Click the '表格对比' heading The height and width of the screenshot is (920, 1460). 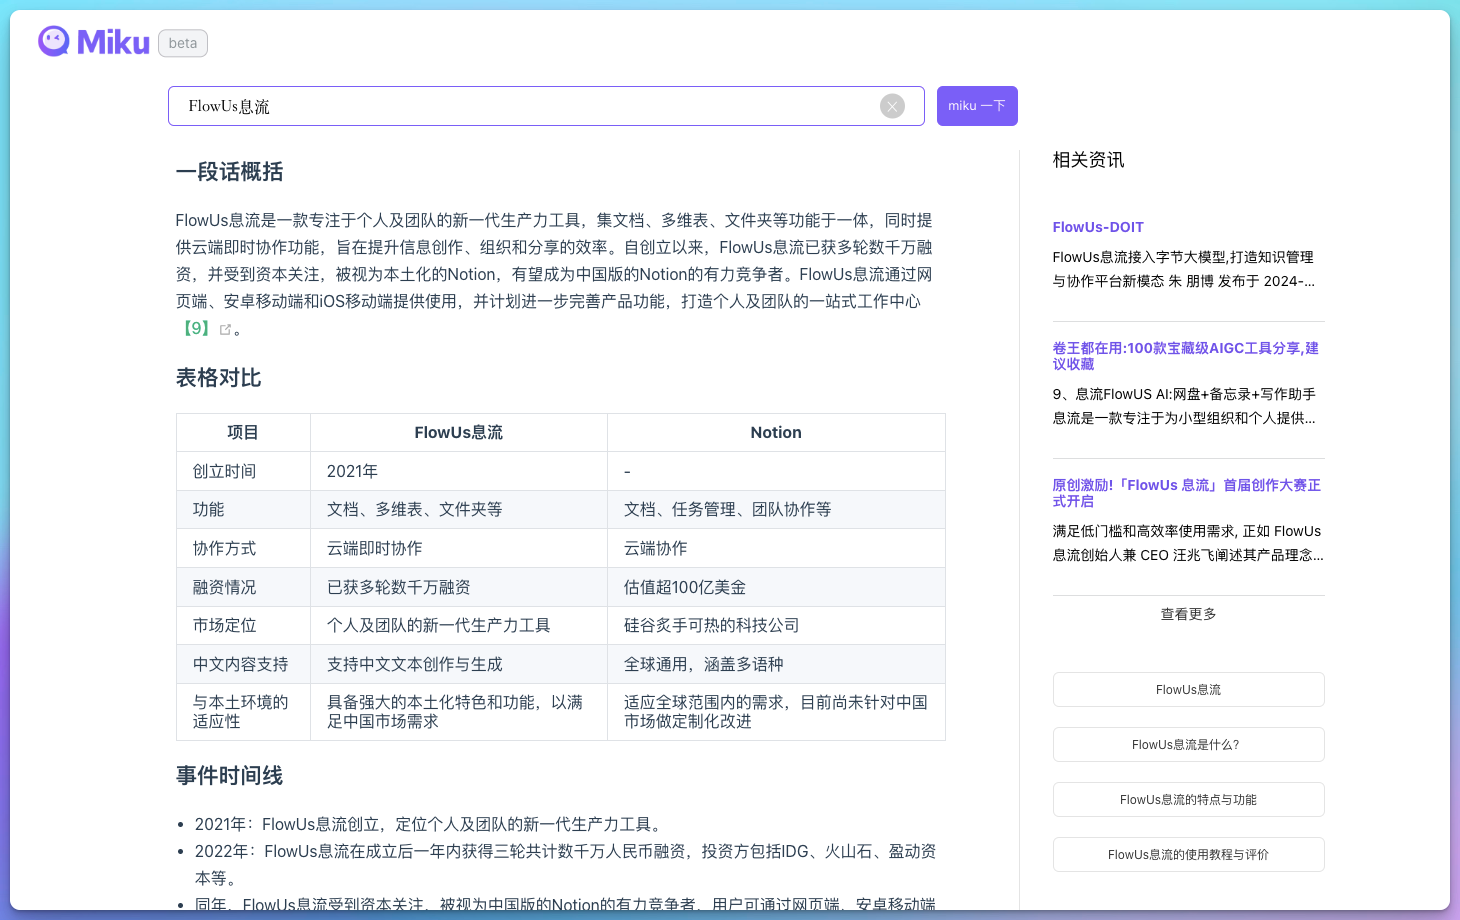pyautogui.click(x=219, y=378)
